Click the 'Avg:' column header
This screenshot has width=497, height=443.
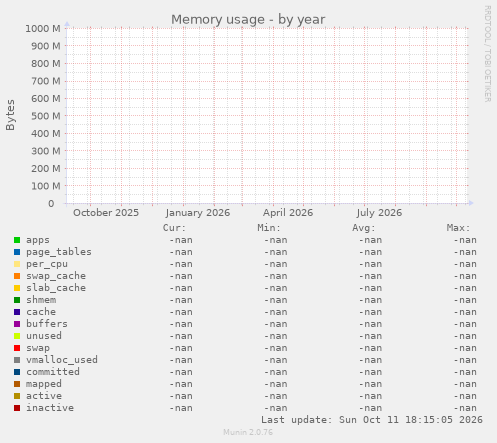pyautogui.click(x=364, y=228)
